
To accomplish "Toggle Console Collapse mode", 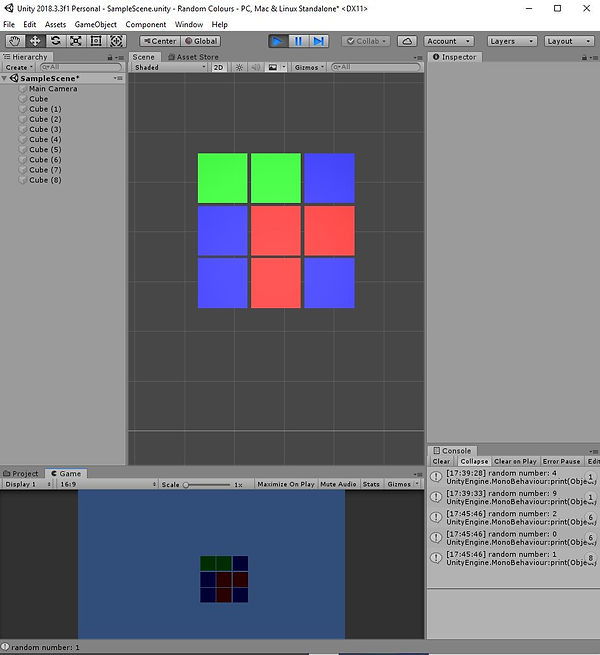I will click(x=474, y=462).
